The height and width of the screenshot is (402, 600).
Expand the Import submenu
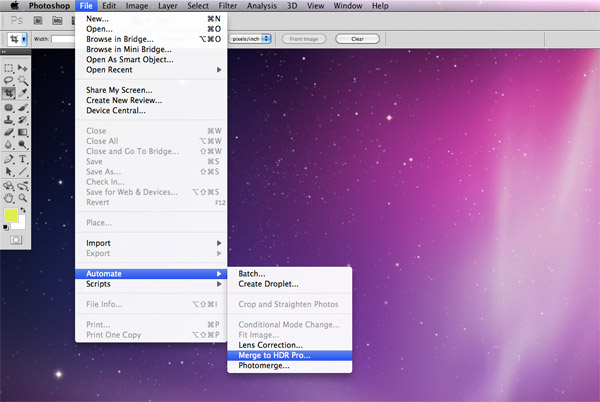point(153,243)
